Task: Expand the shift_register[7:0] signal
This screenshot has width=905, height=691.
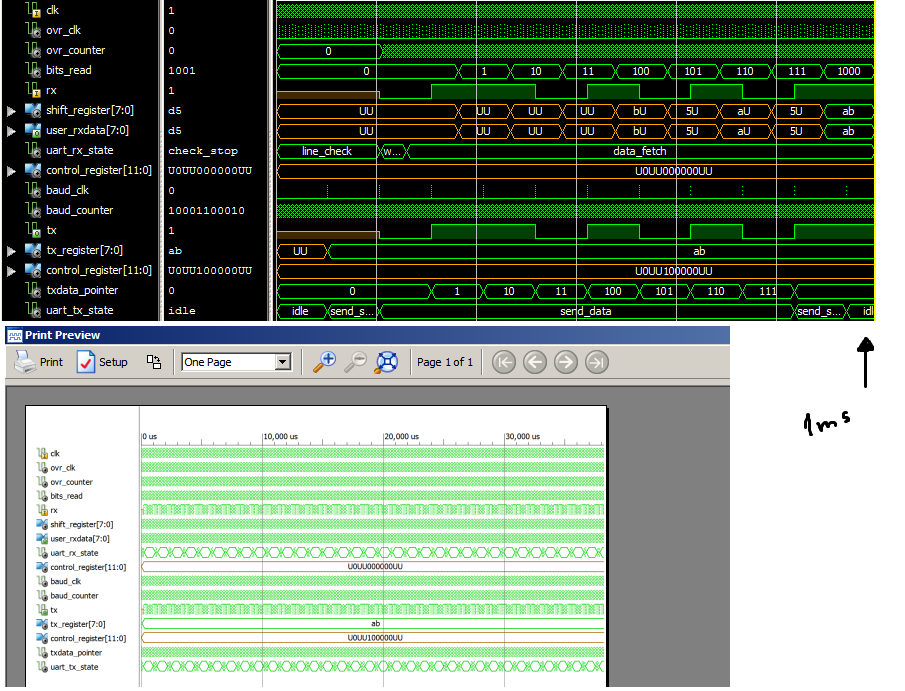Action: tap(11, 111)
